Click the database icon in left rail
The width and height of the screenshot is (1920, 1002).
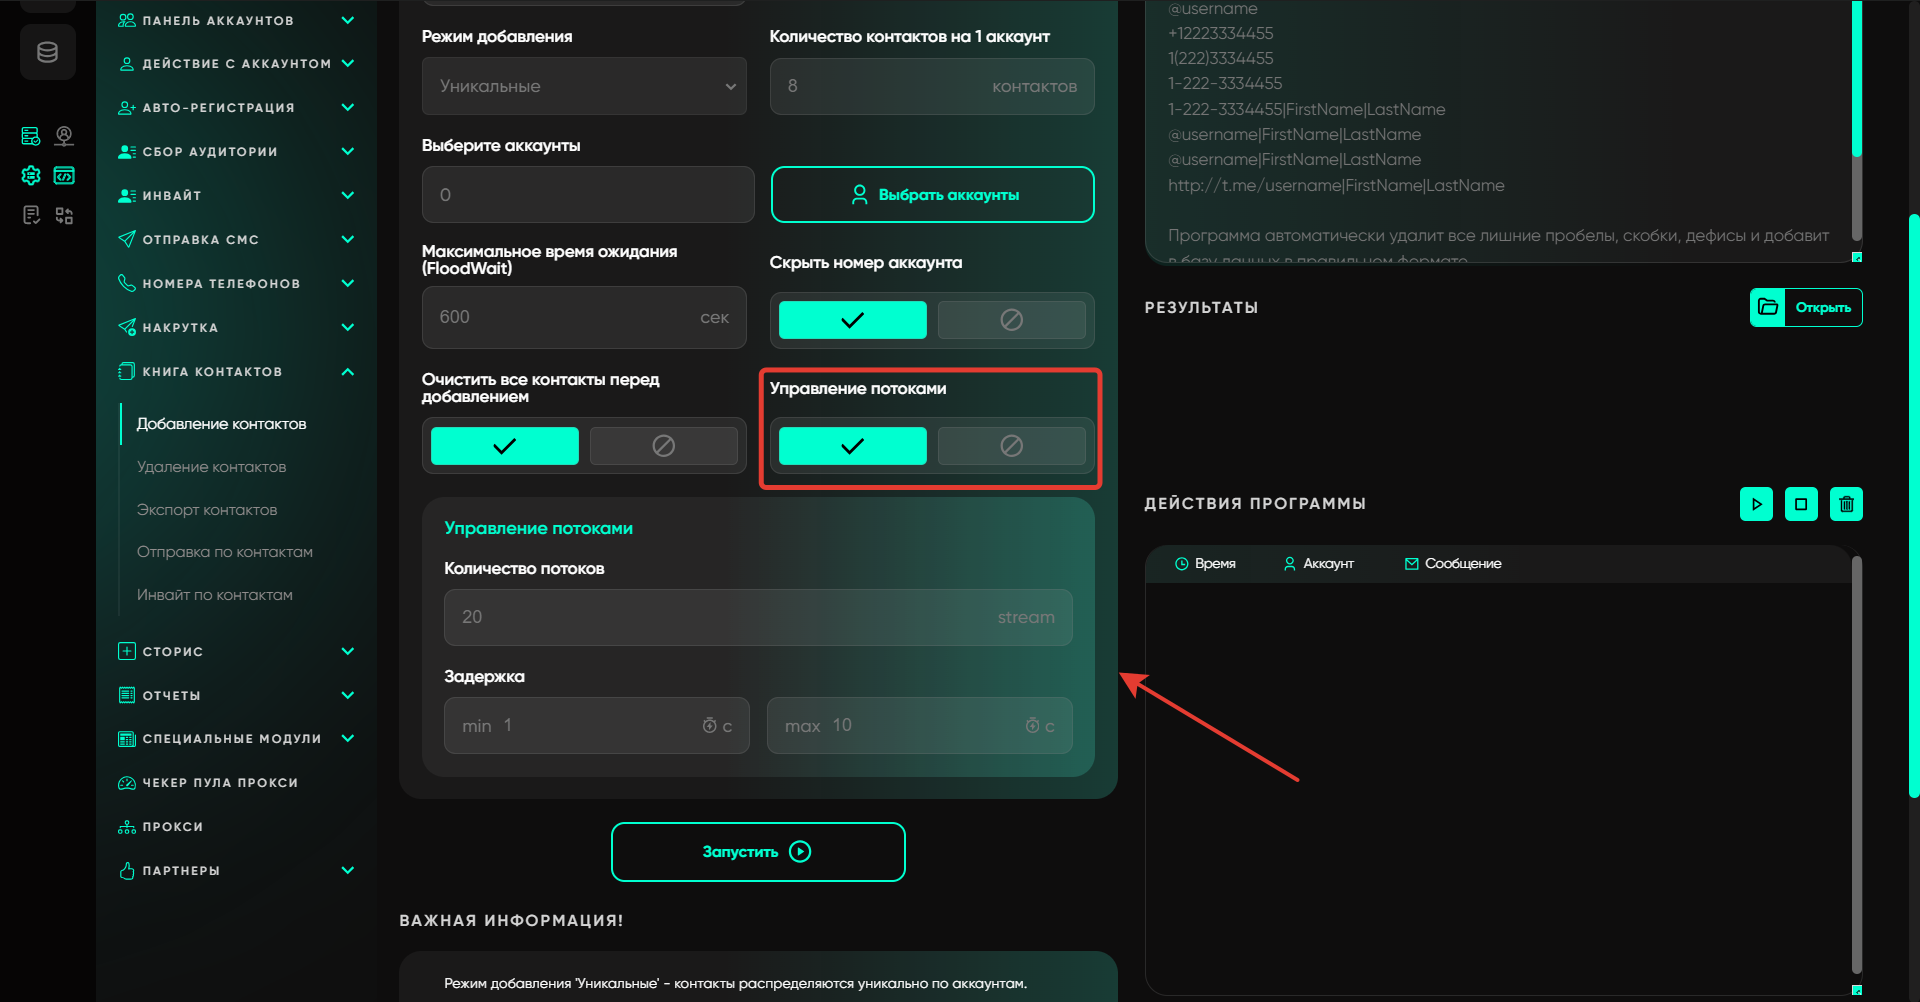(47, 52)
